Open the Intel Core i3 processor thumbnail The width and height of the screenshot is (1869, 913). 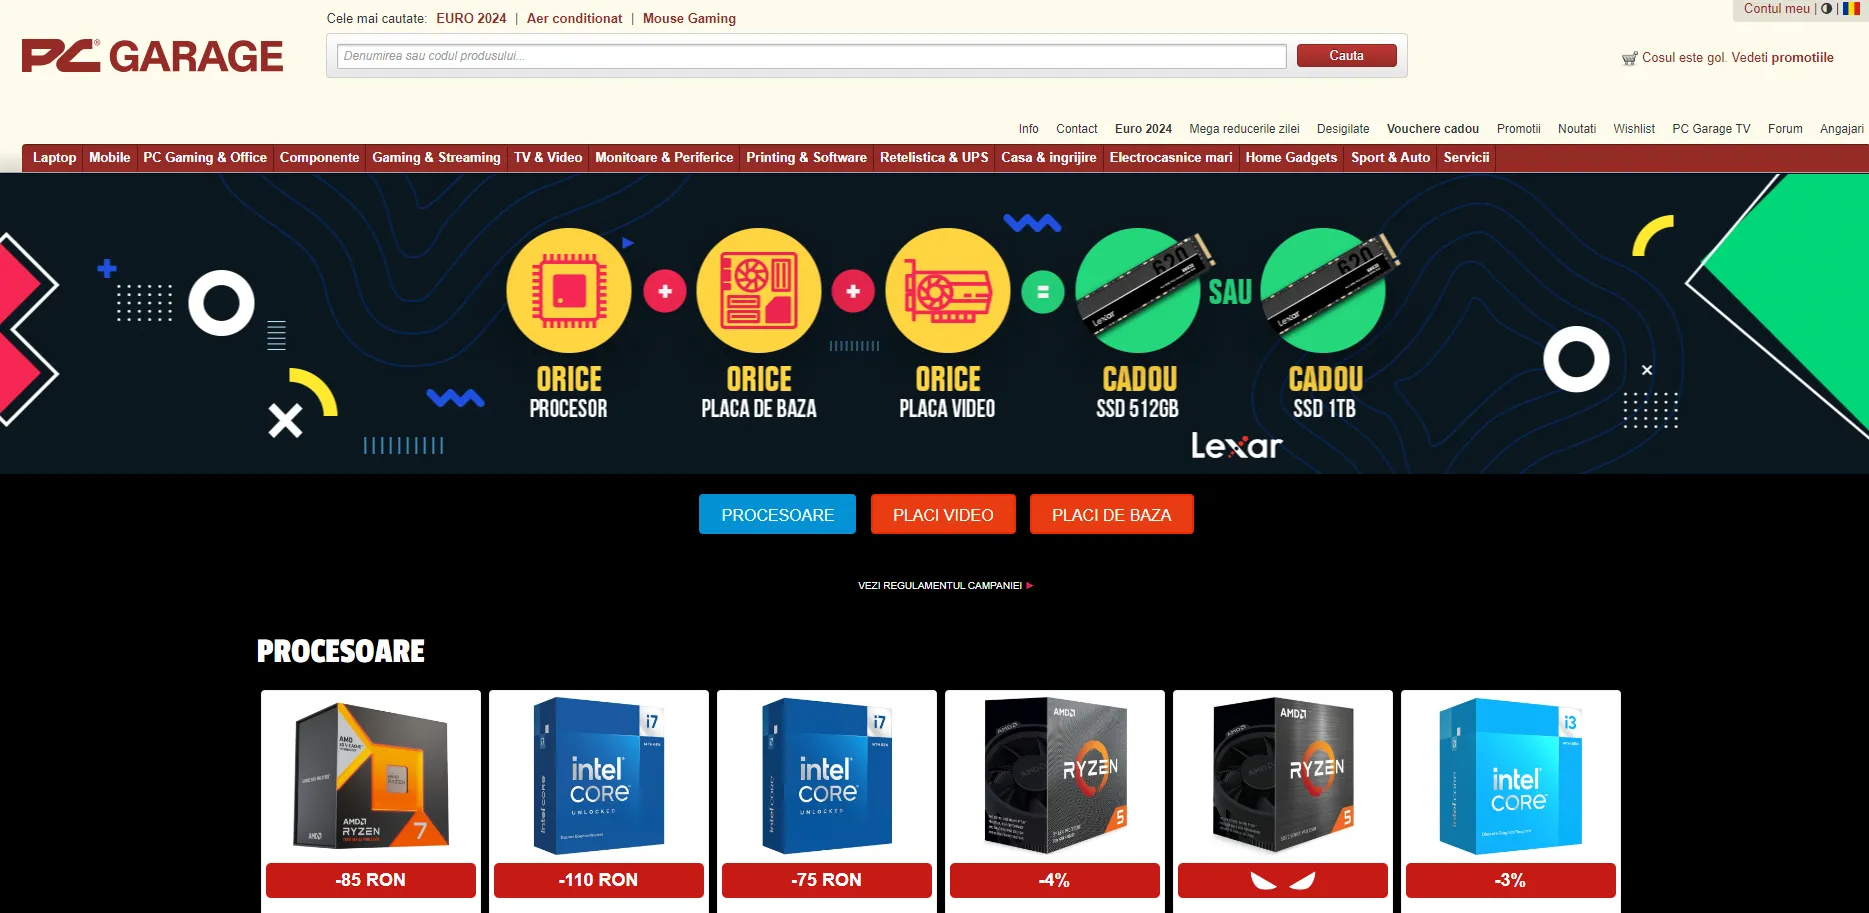[1511, 775]
